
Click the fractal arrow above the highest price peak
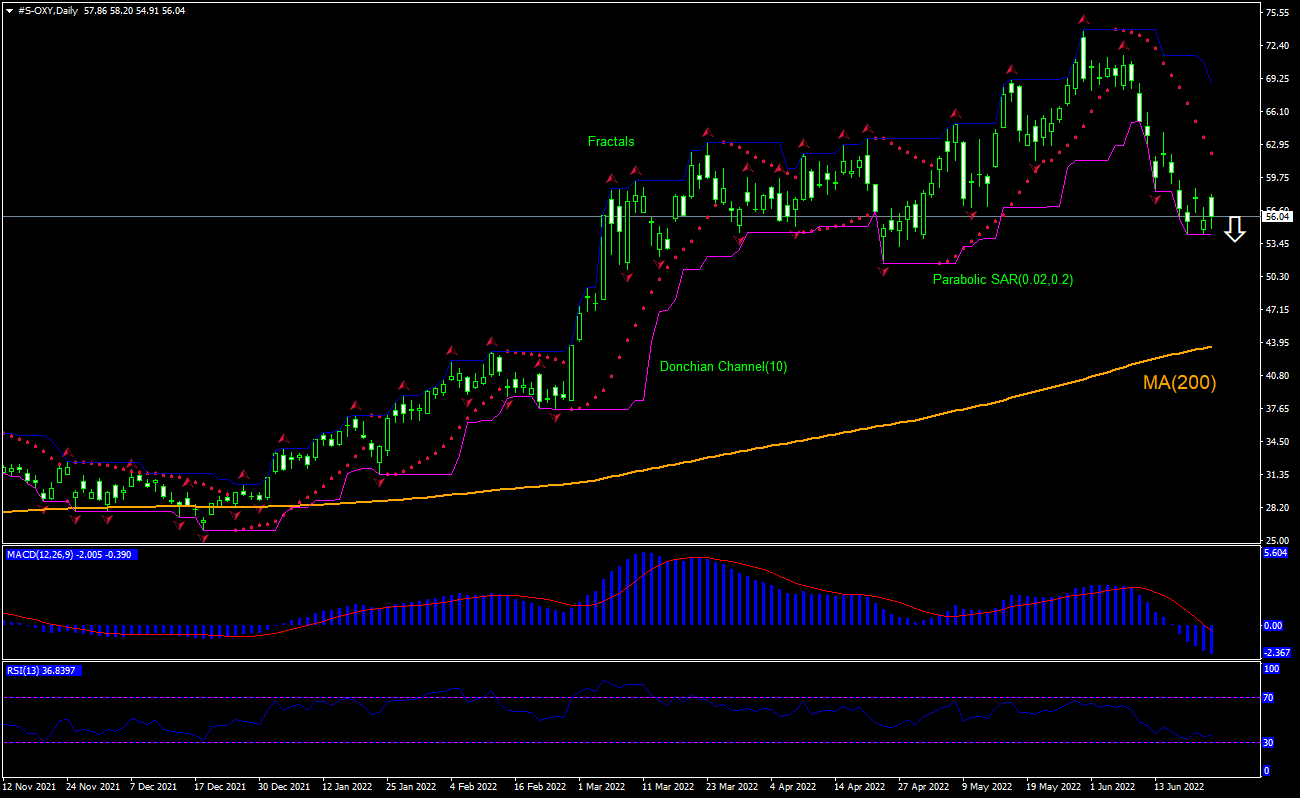(1083, 19)
